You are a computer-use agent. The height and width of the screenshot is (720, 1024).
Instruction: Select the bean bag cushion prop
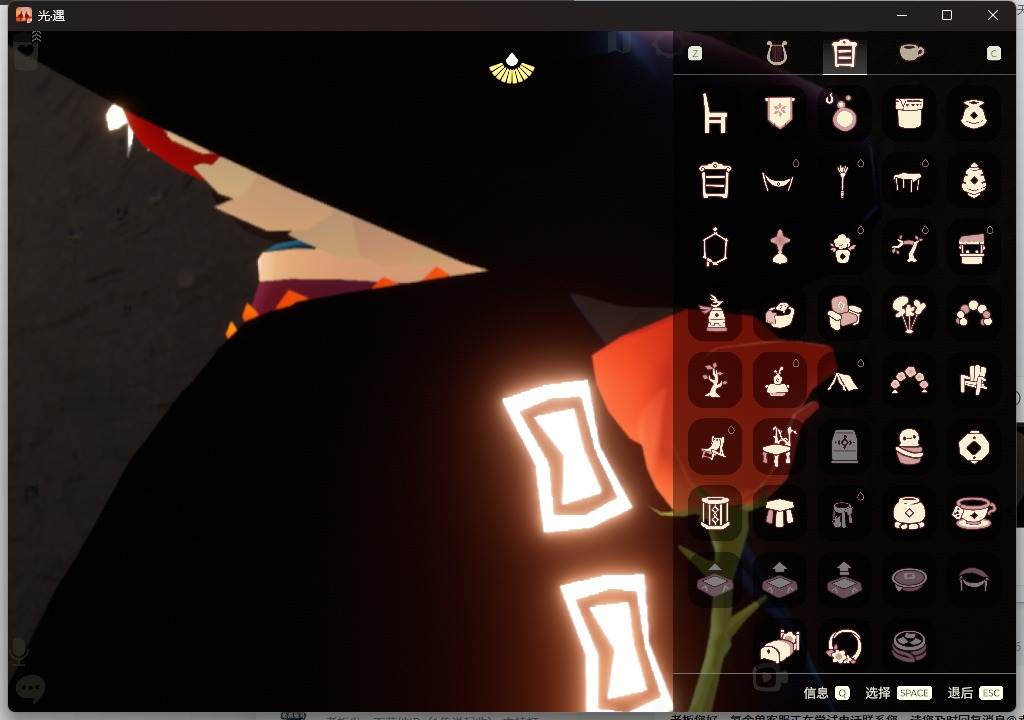click(x=779, y=314)
